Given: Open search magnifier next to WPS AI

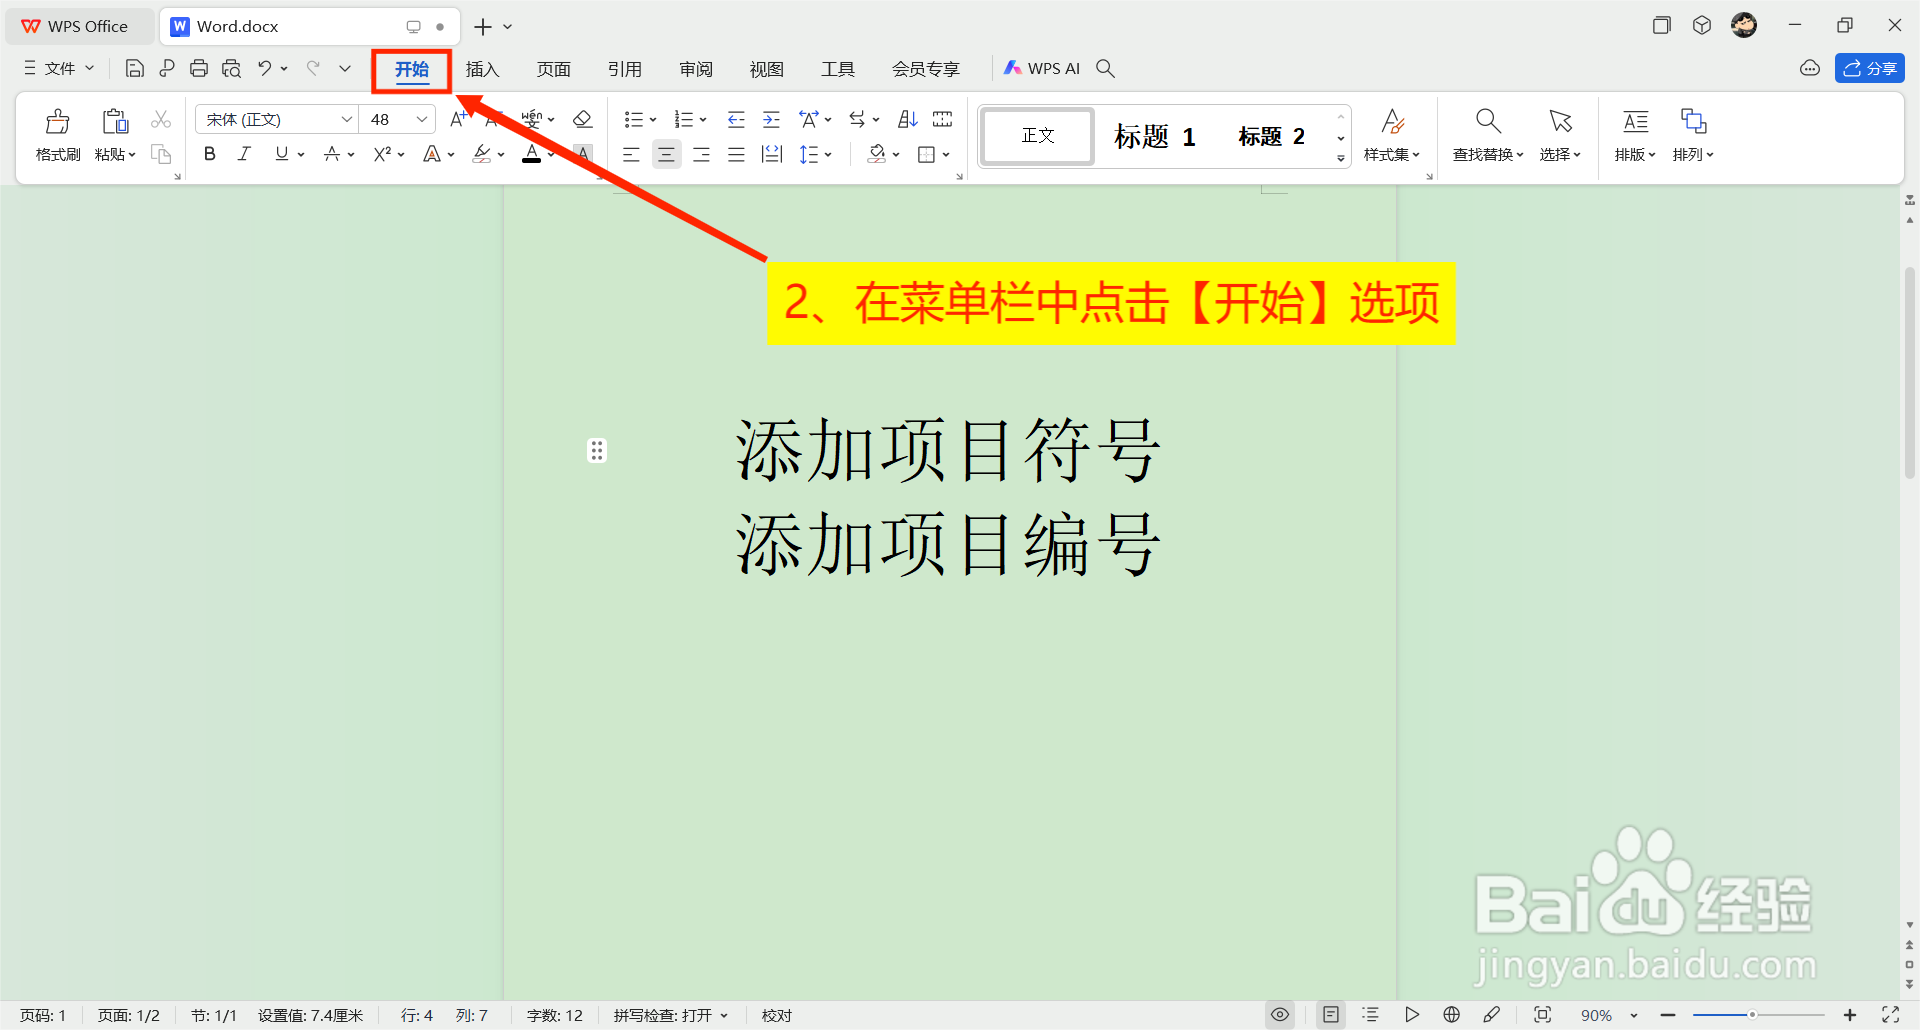Looking at the screenshot, I should point(1105,68).
